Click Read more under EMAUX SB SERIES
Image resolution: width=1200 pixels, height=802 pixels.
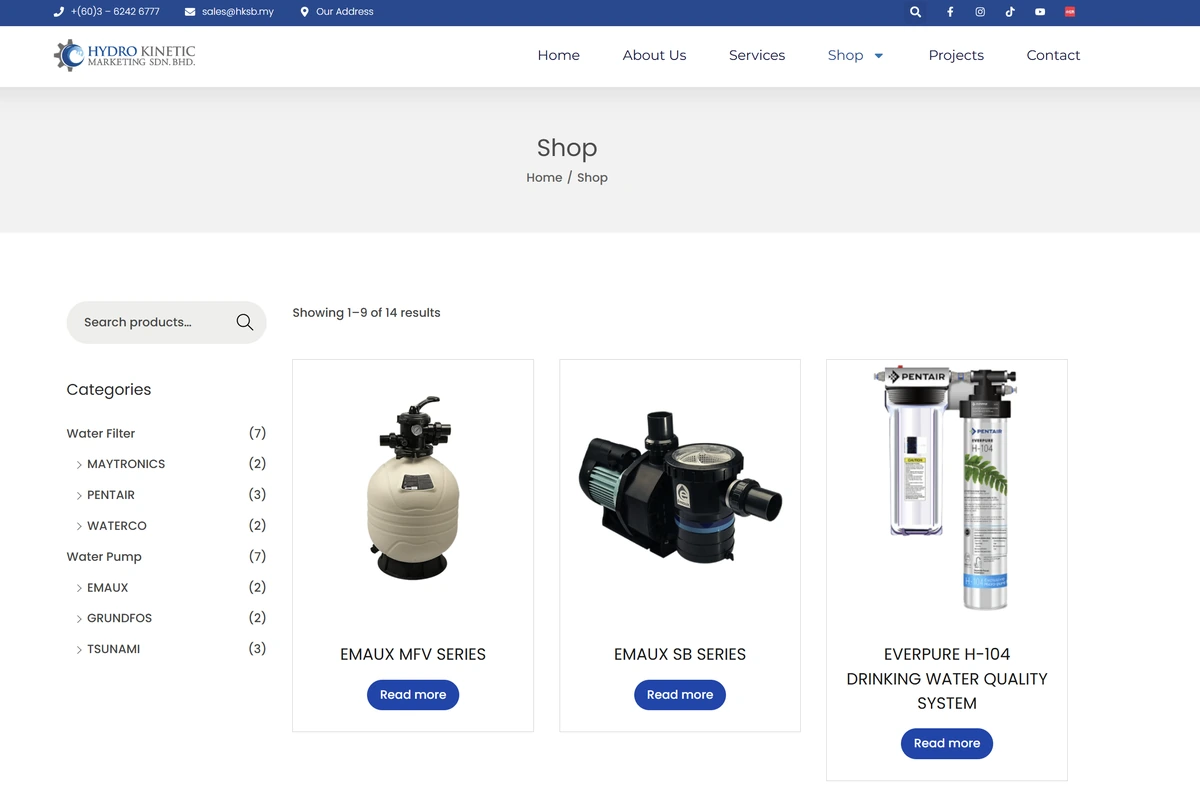[680, 695]
